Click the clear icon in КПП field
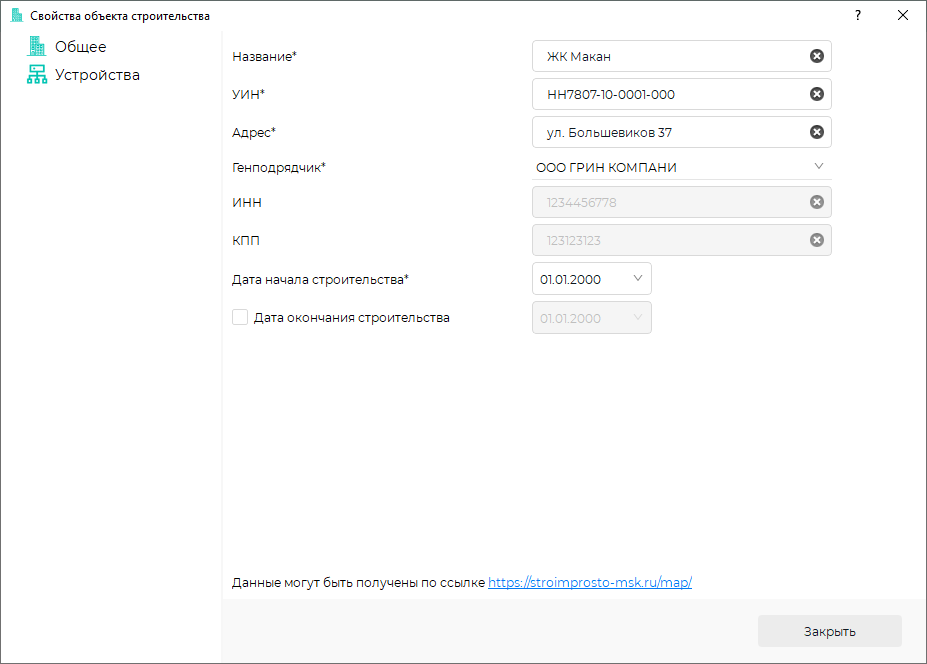 click(817, 240)
